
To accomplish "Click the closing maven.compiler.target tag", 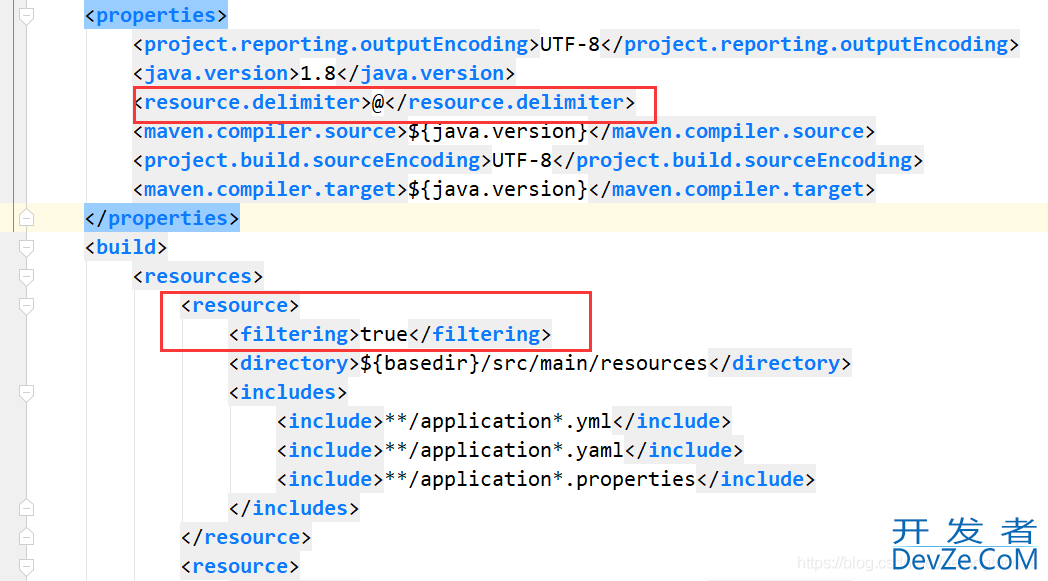I will [x=732, y=189].
